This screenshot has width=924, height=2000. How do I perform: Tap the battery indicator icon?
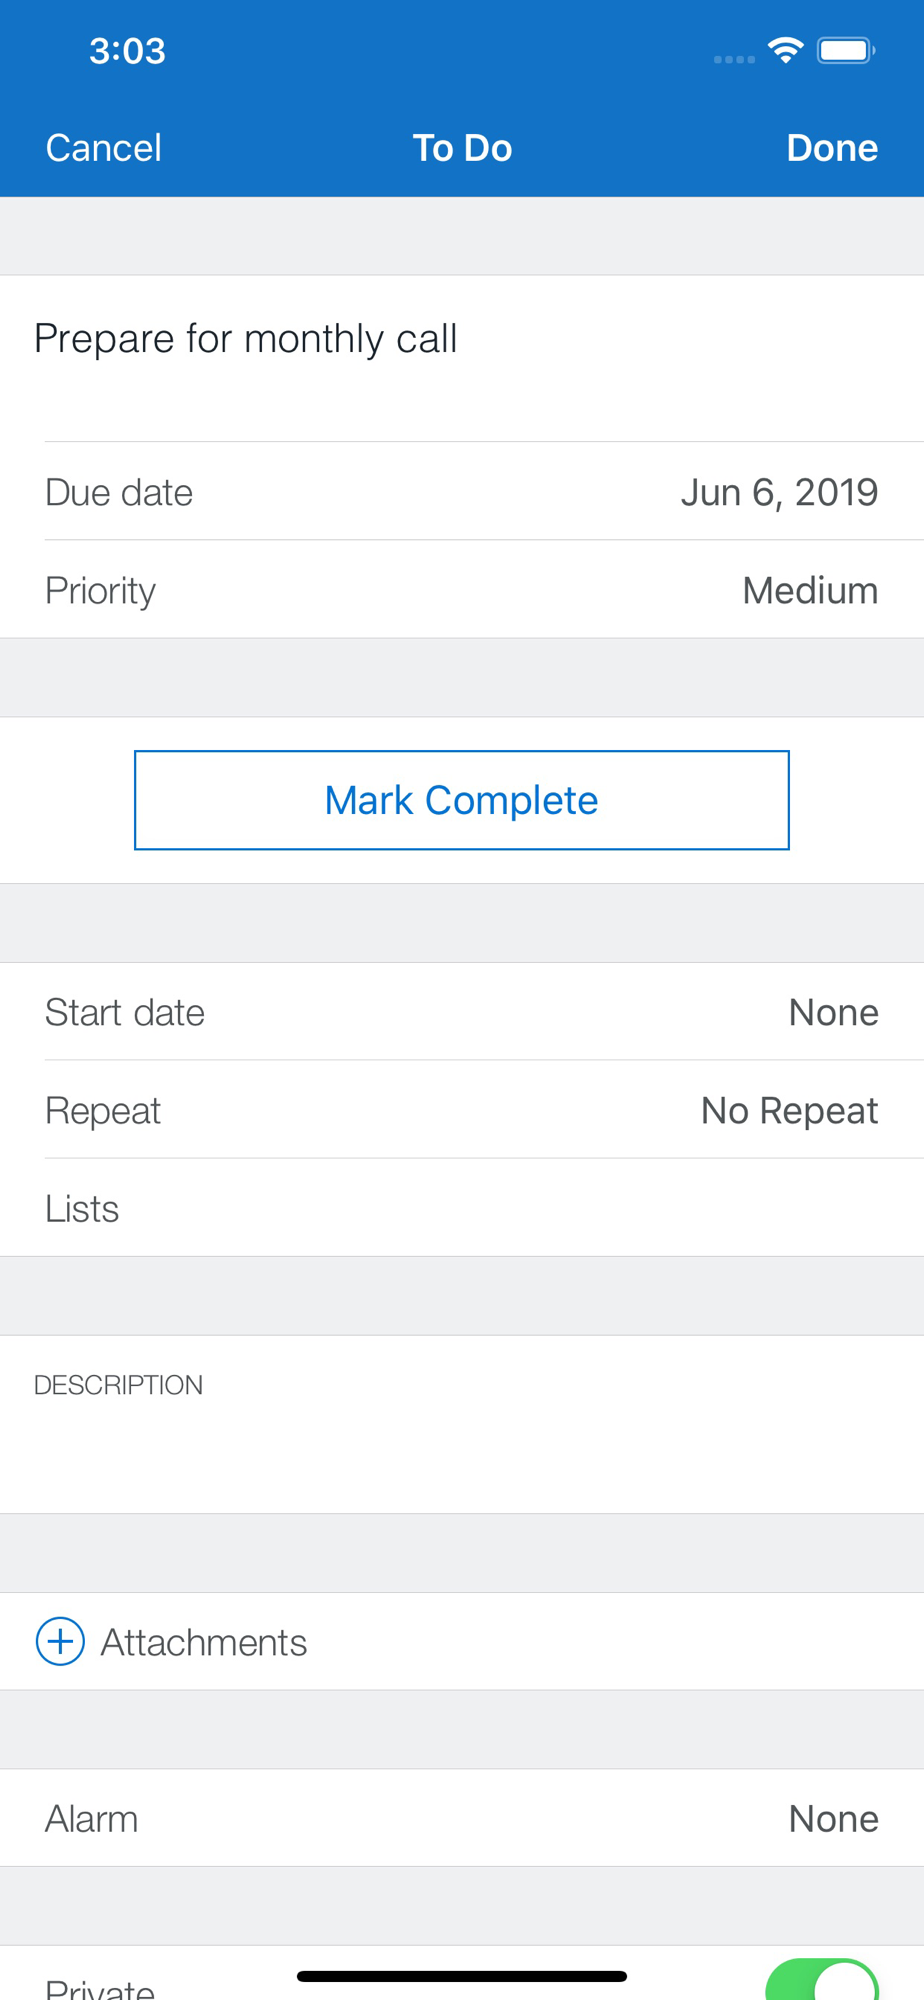(x=846, y=50)
